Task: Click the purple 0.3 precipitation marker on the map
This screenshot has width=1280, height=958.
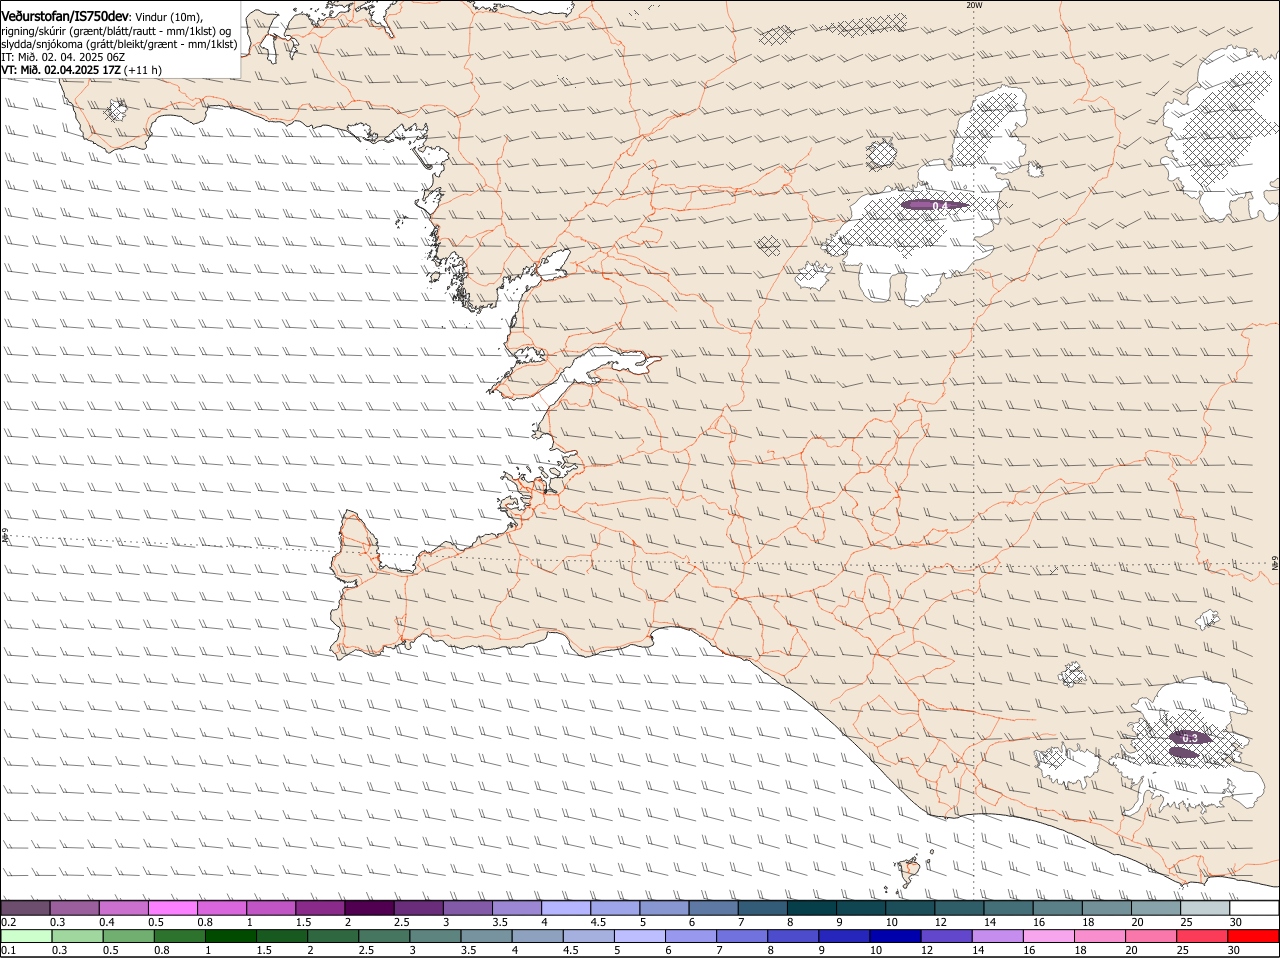Action: tap(1189, 738)
